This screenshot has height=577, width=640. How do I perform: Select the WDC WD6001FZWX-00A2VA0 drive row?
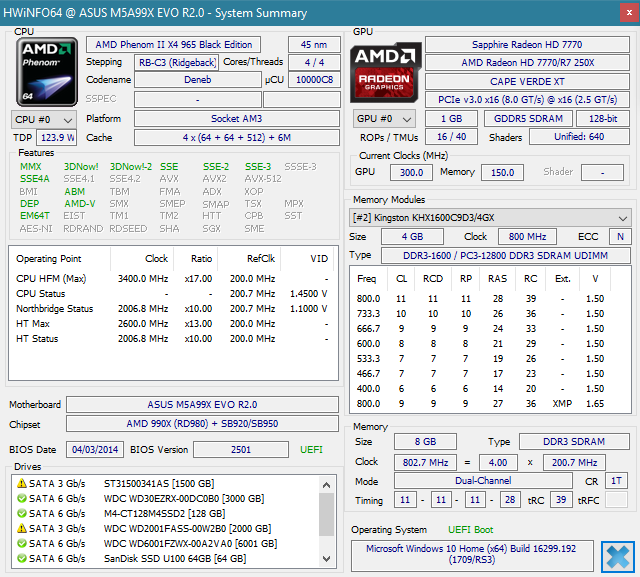pyautogui.click(x=165, y=544)
